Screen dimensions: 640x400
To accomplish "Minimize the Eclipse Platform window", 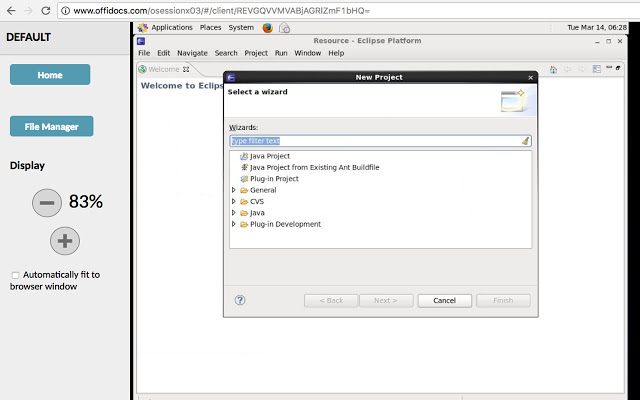I will pos(598,41).
